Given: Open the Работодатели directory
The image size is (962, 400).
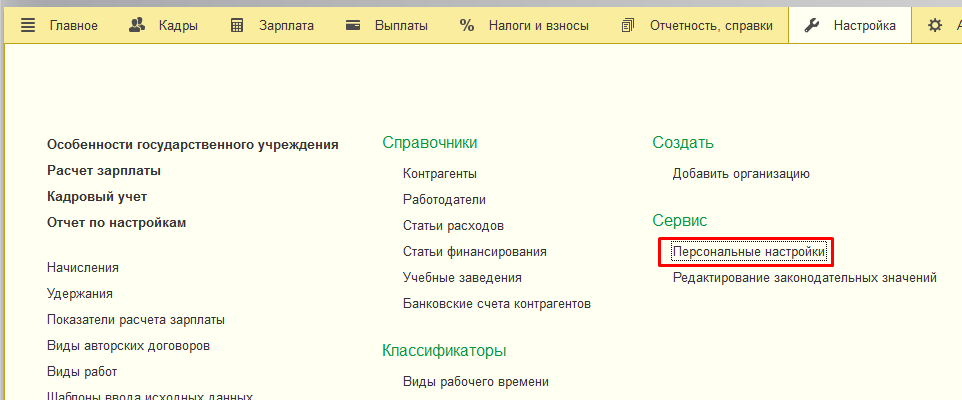Looking at the screenshot, I should 444,200.
